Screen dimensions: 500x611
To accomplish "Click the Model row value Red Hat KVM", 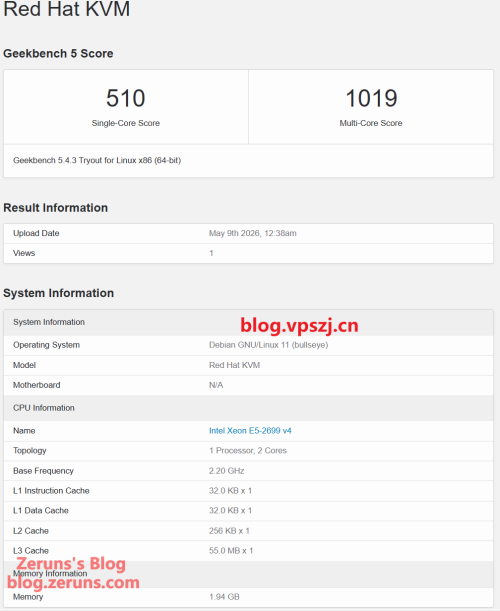I will coord(235,365).
